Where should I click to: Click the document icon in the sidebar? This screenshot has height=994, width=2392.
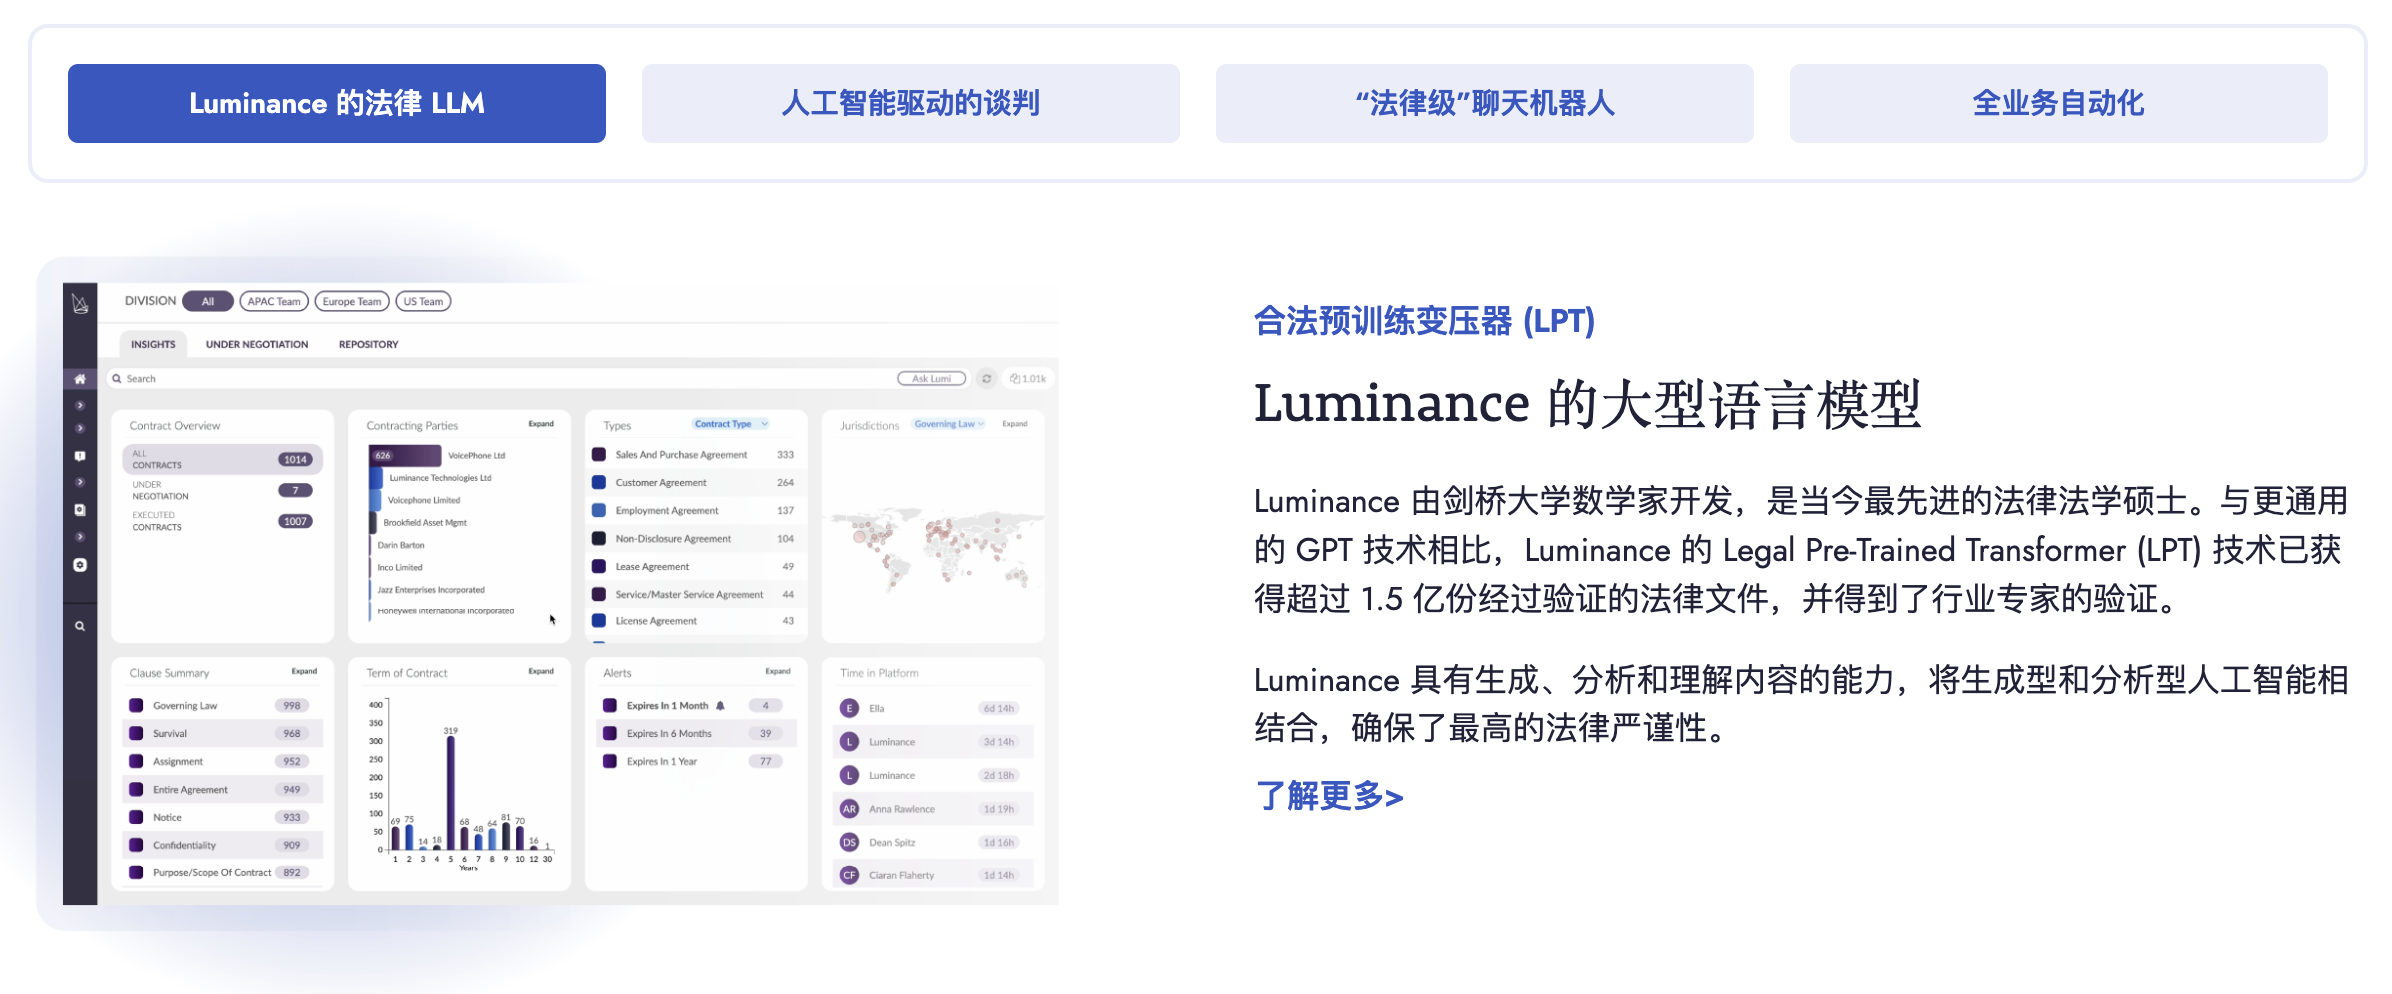(80, 510)
